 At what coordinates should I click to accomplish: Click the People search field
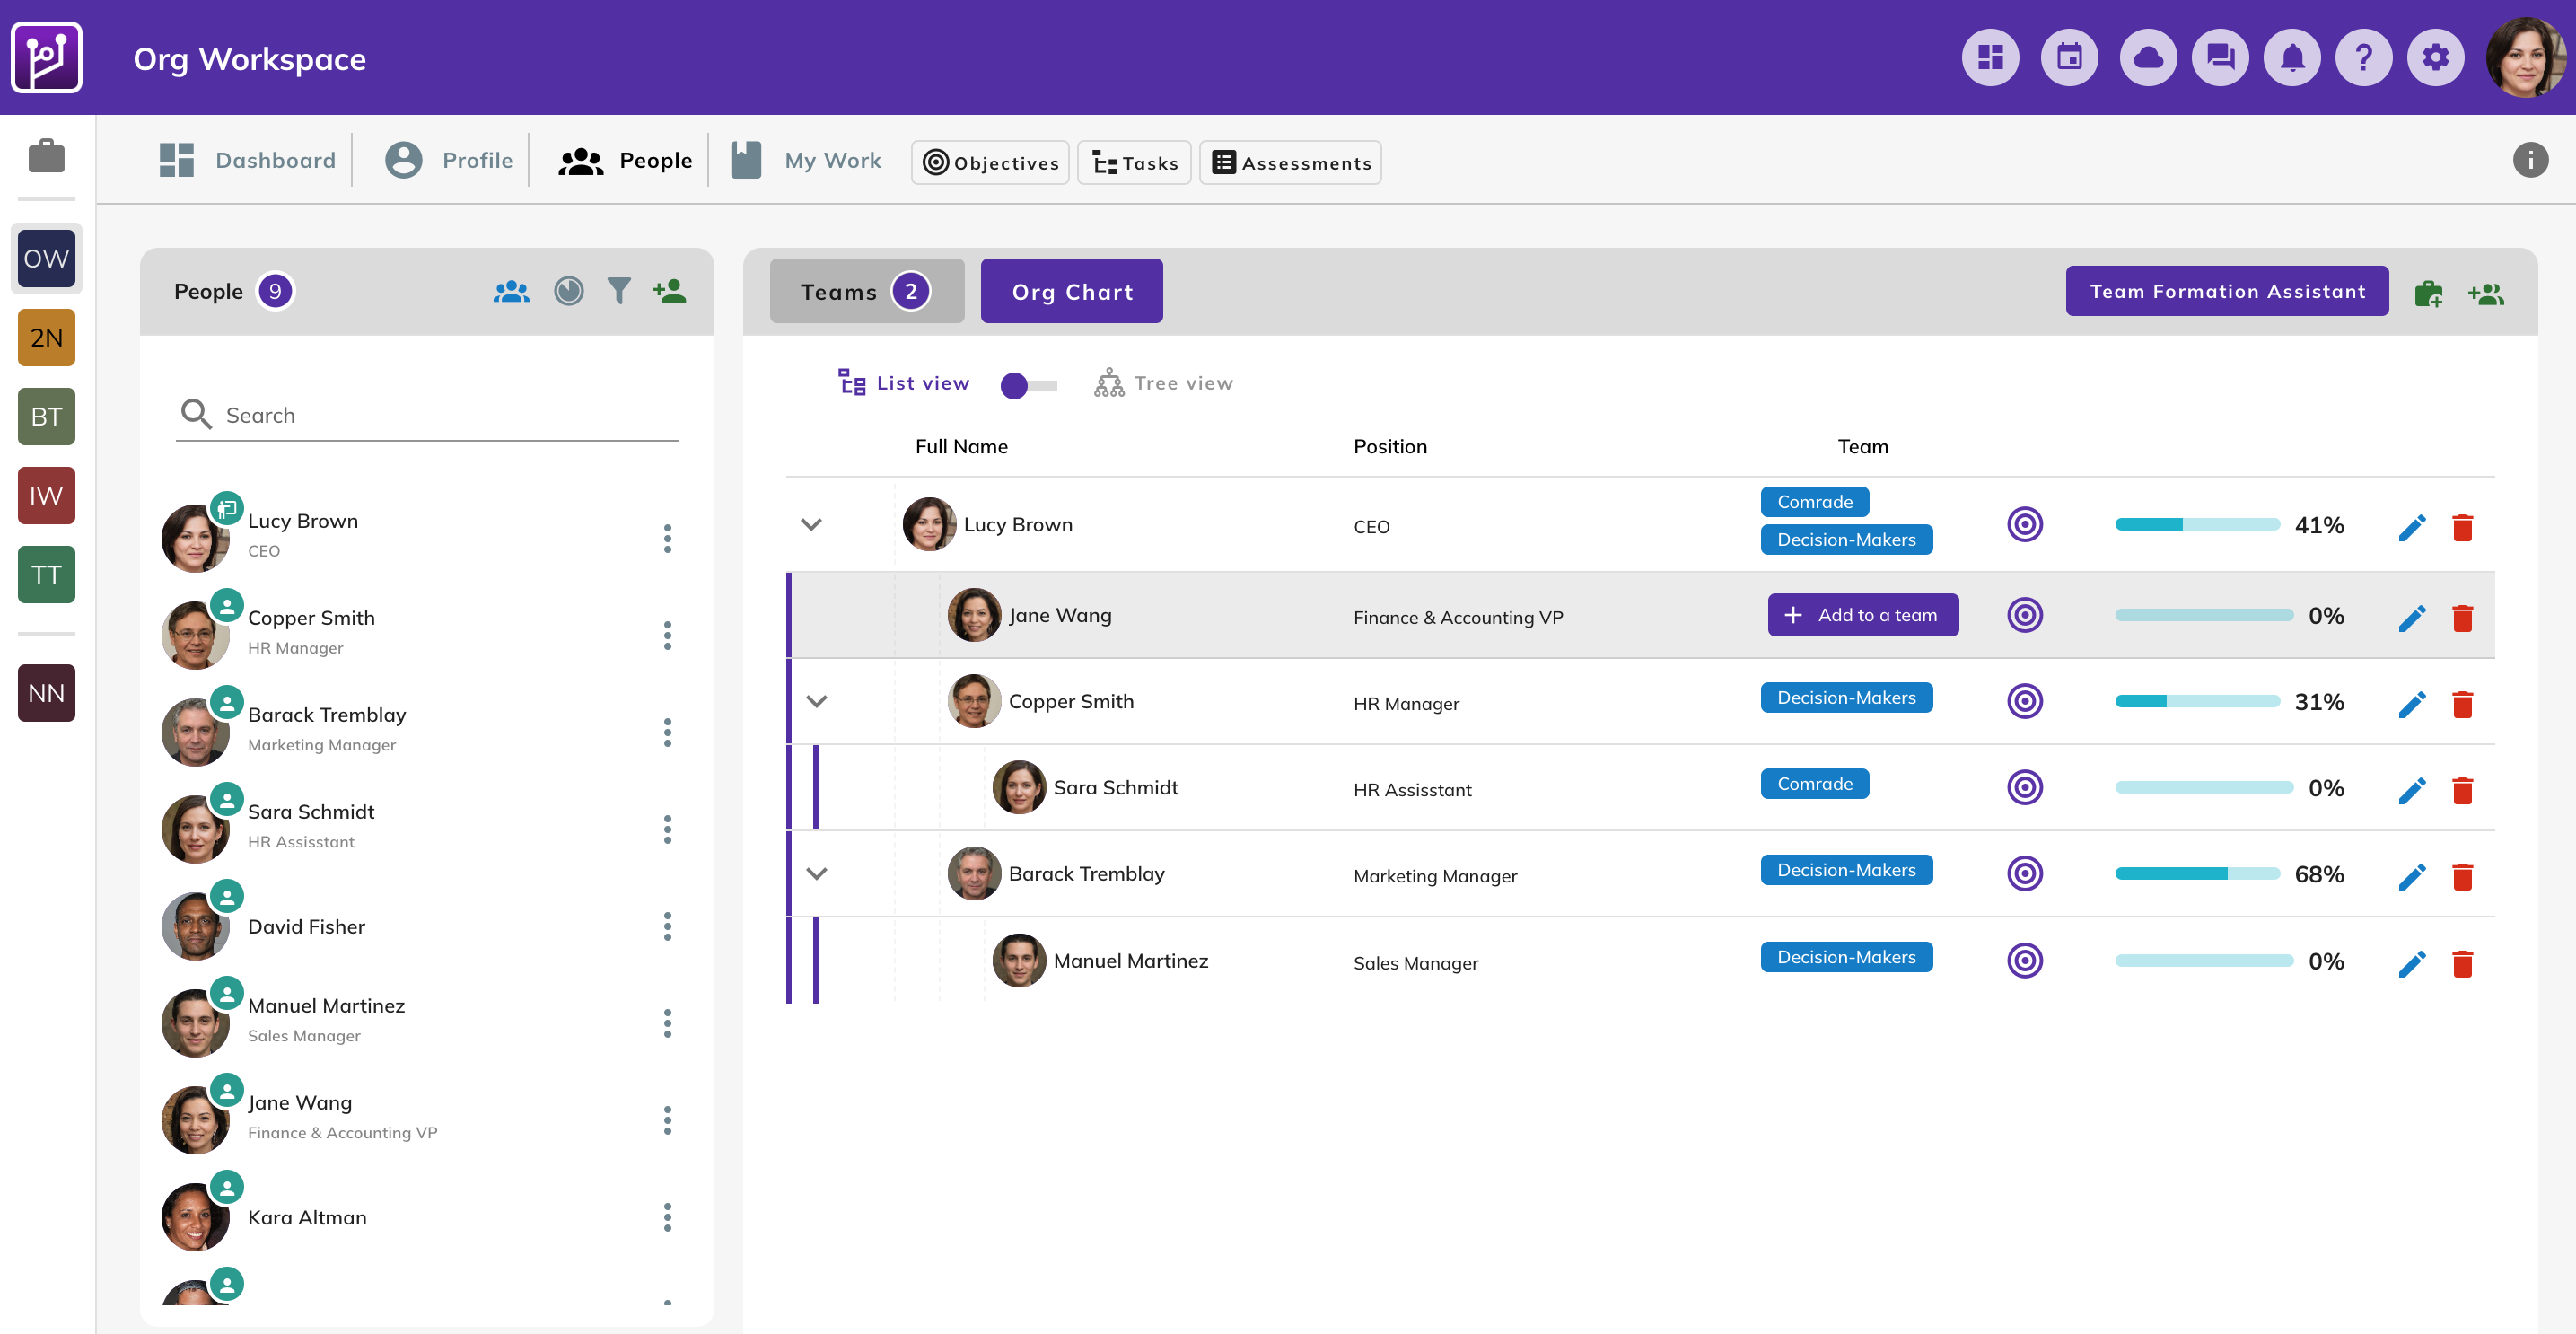tap(440, 415)
